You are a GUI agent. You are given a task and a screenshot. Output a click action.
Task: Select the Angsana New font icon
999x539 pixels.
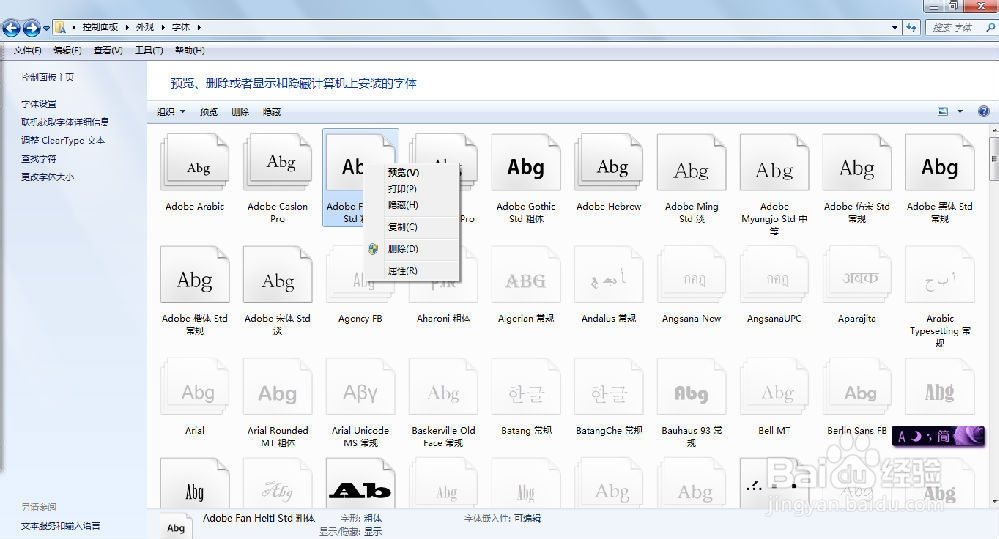point(692,275)
